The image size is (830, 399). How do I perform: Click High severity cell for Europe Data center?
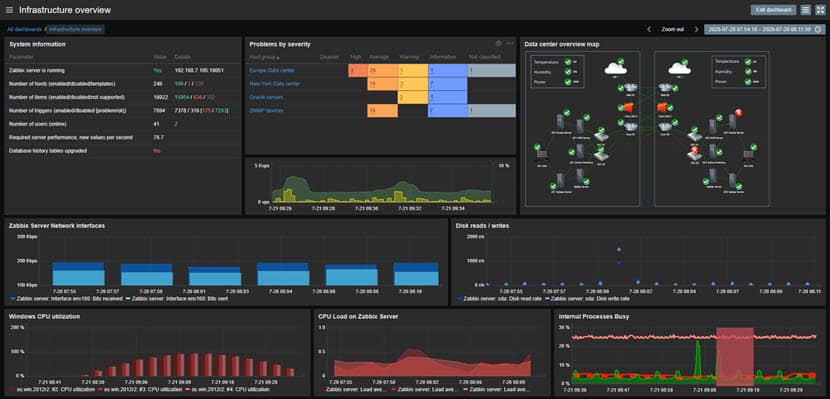[358, 70]
